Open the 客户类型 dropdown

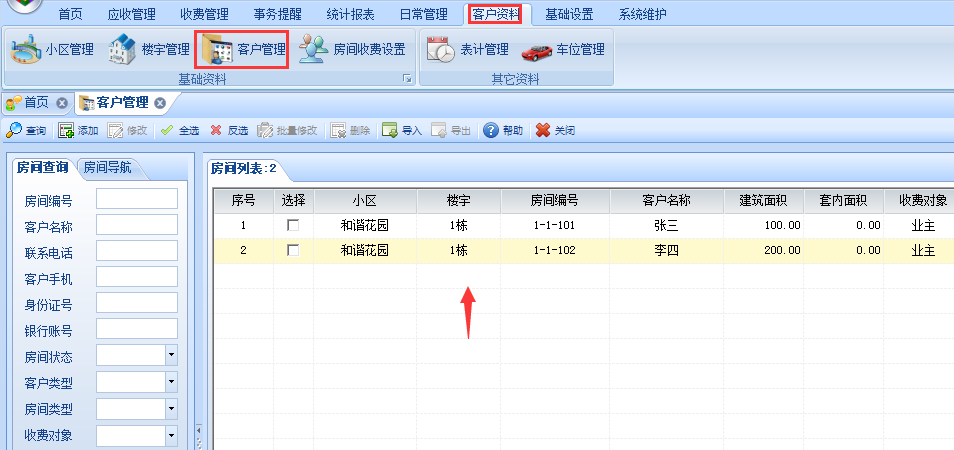pos(172,382)
